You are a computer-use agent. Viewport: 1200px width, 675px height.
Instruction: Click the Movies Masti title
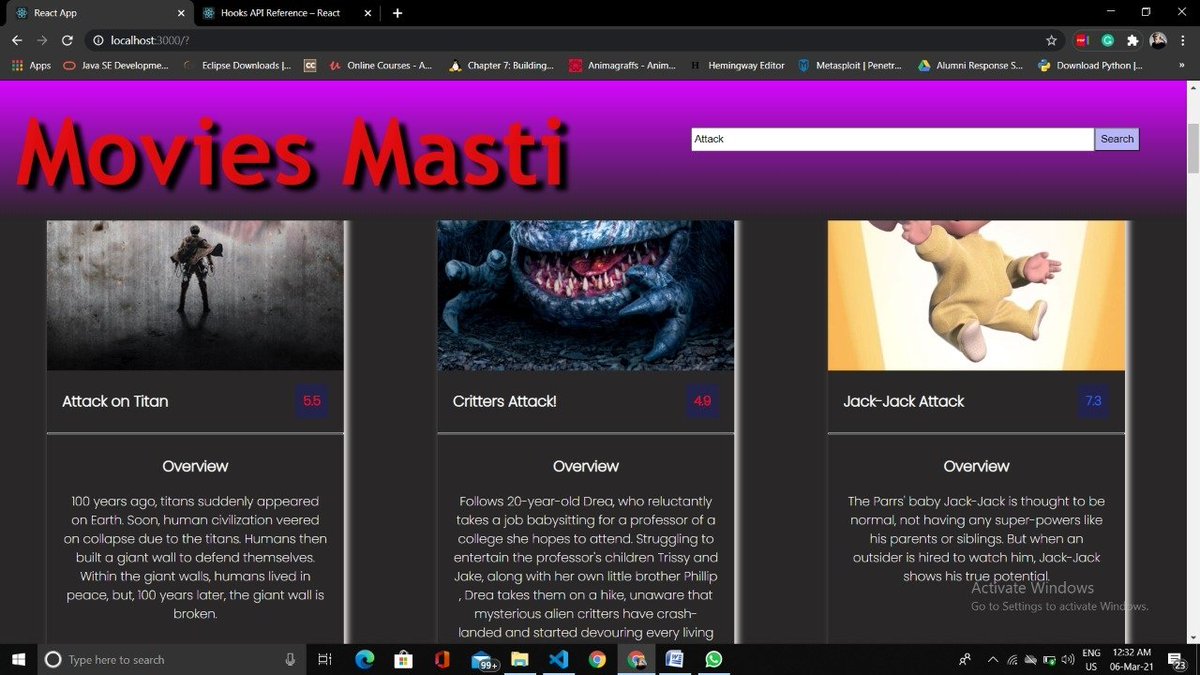pos(292,153)
